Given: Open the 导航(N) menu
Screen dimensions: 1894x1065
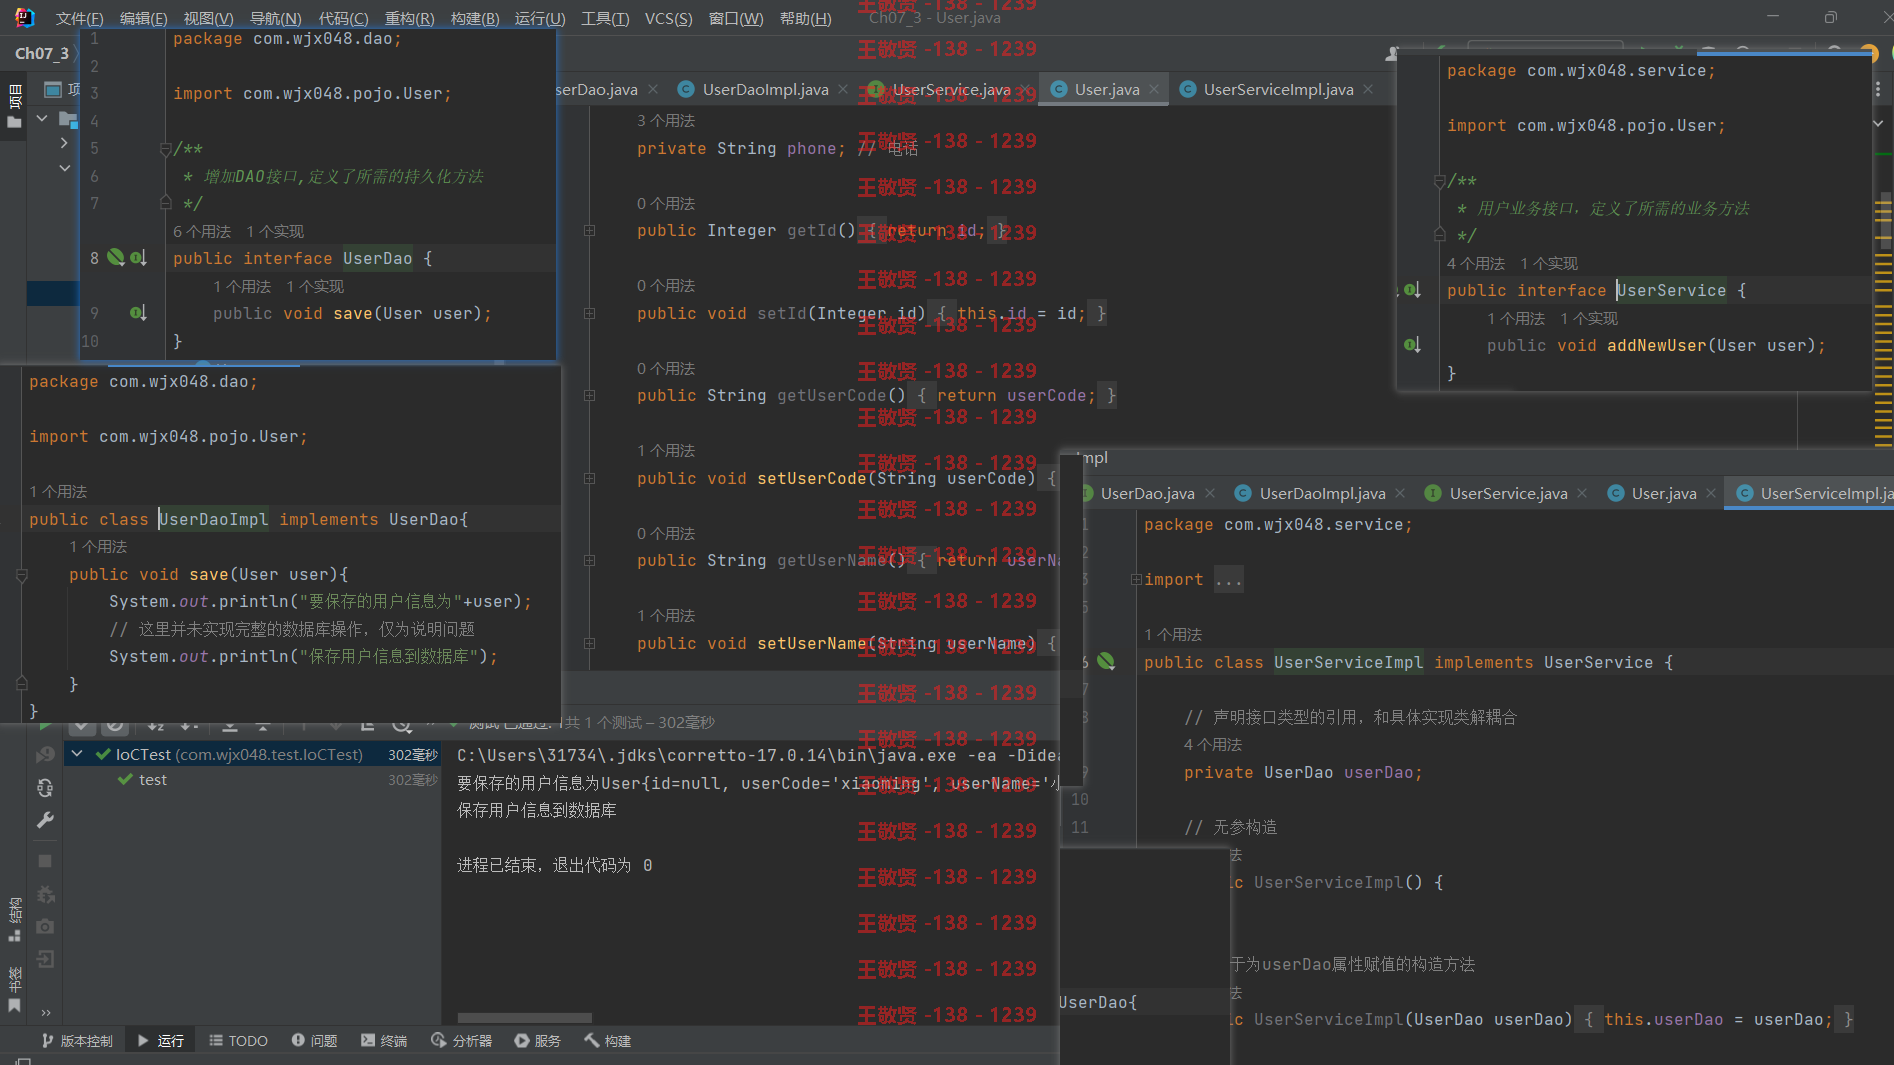Looking at the screenshot, I should 275,18.
